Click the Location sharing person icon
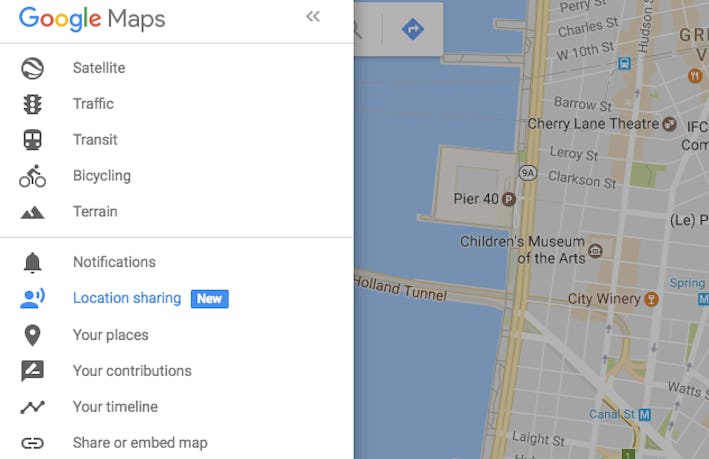This screenshot has width=709, height=459. pos(32,298)
